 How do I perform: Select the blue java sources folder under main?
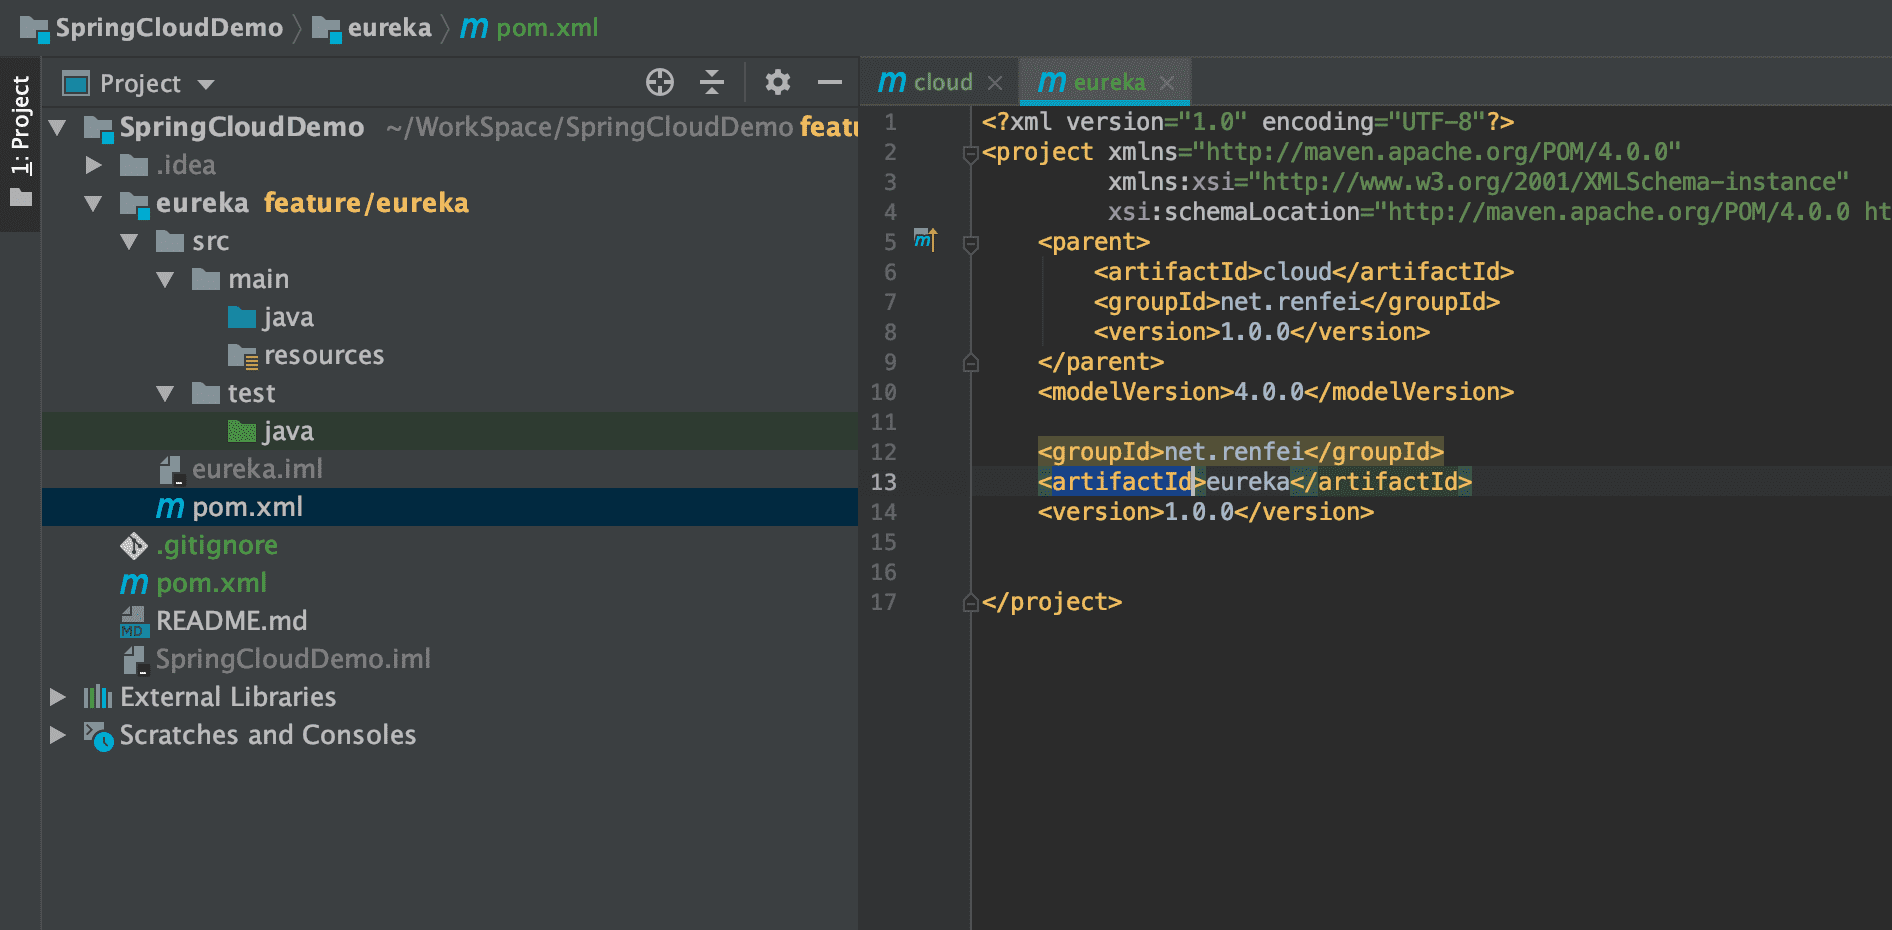click(450, 317)
